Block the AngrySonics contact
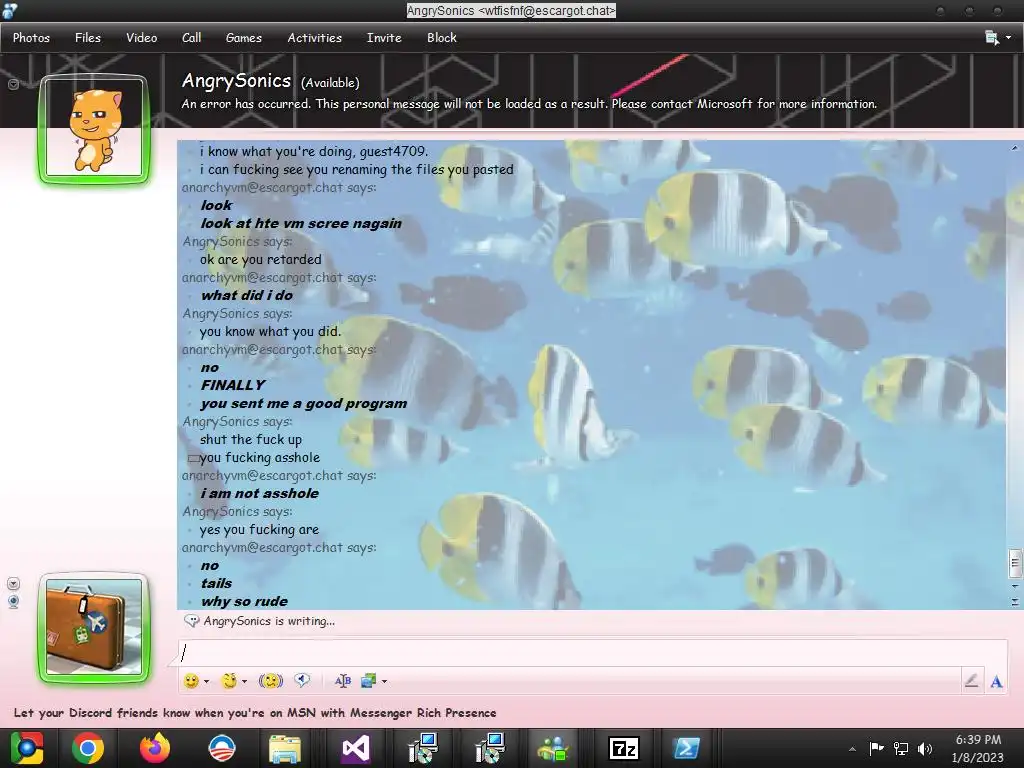 [x=441, y=38]
